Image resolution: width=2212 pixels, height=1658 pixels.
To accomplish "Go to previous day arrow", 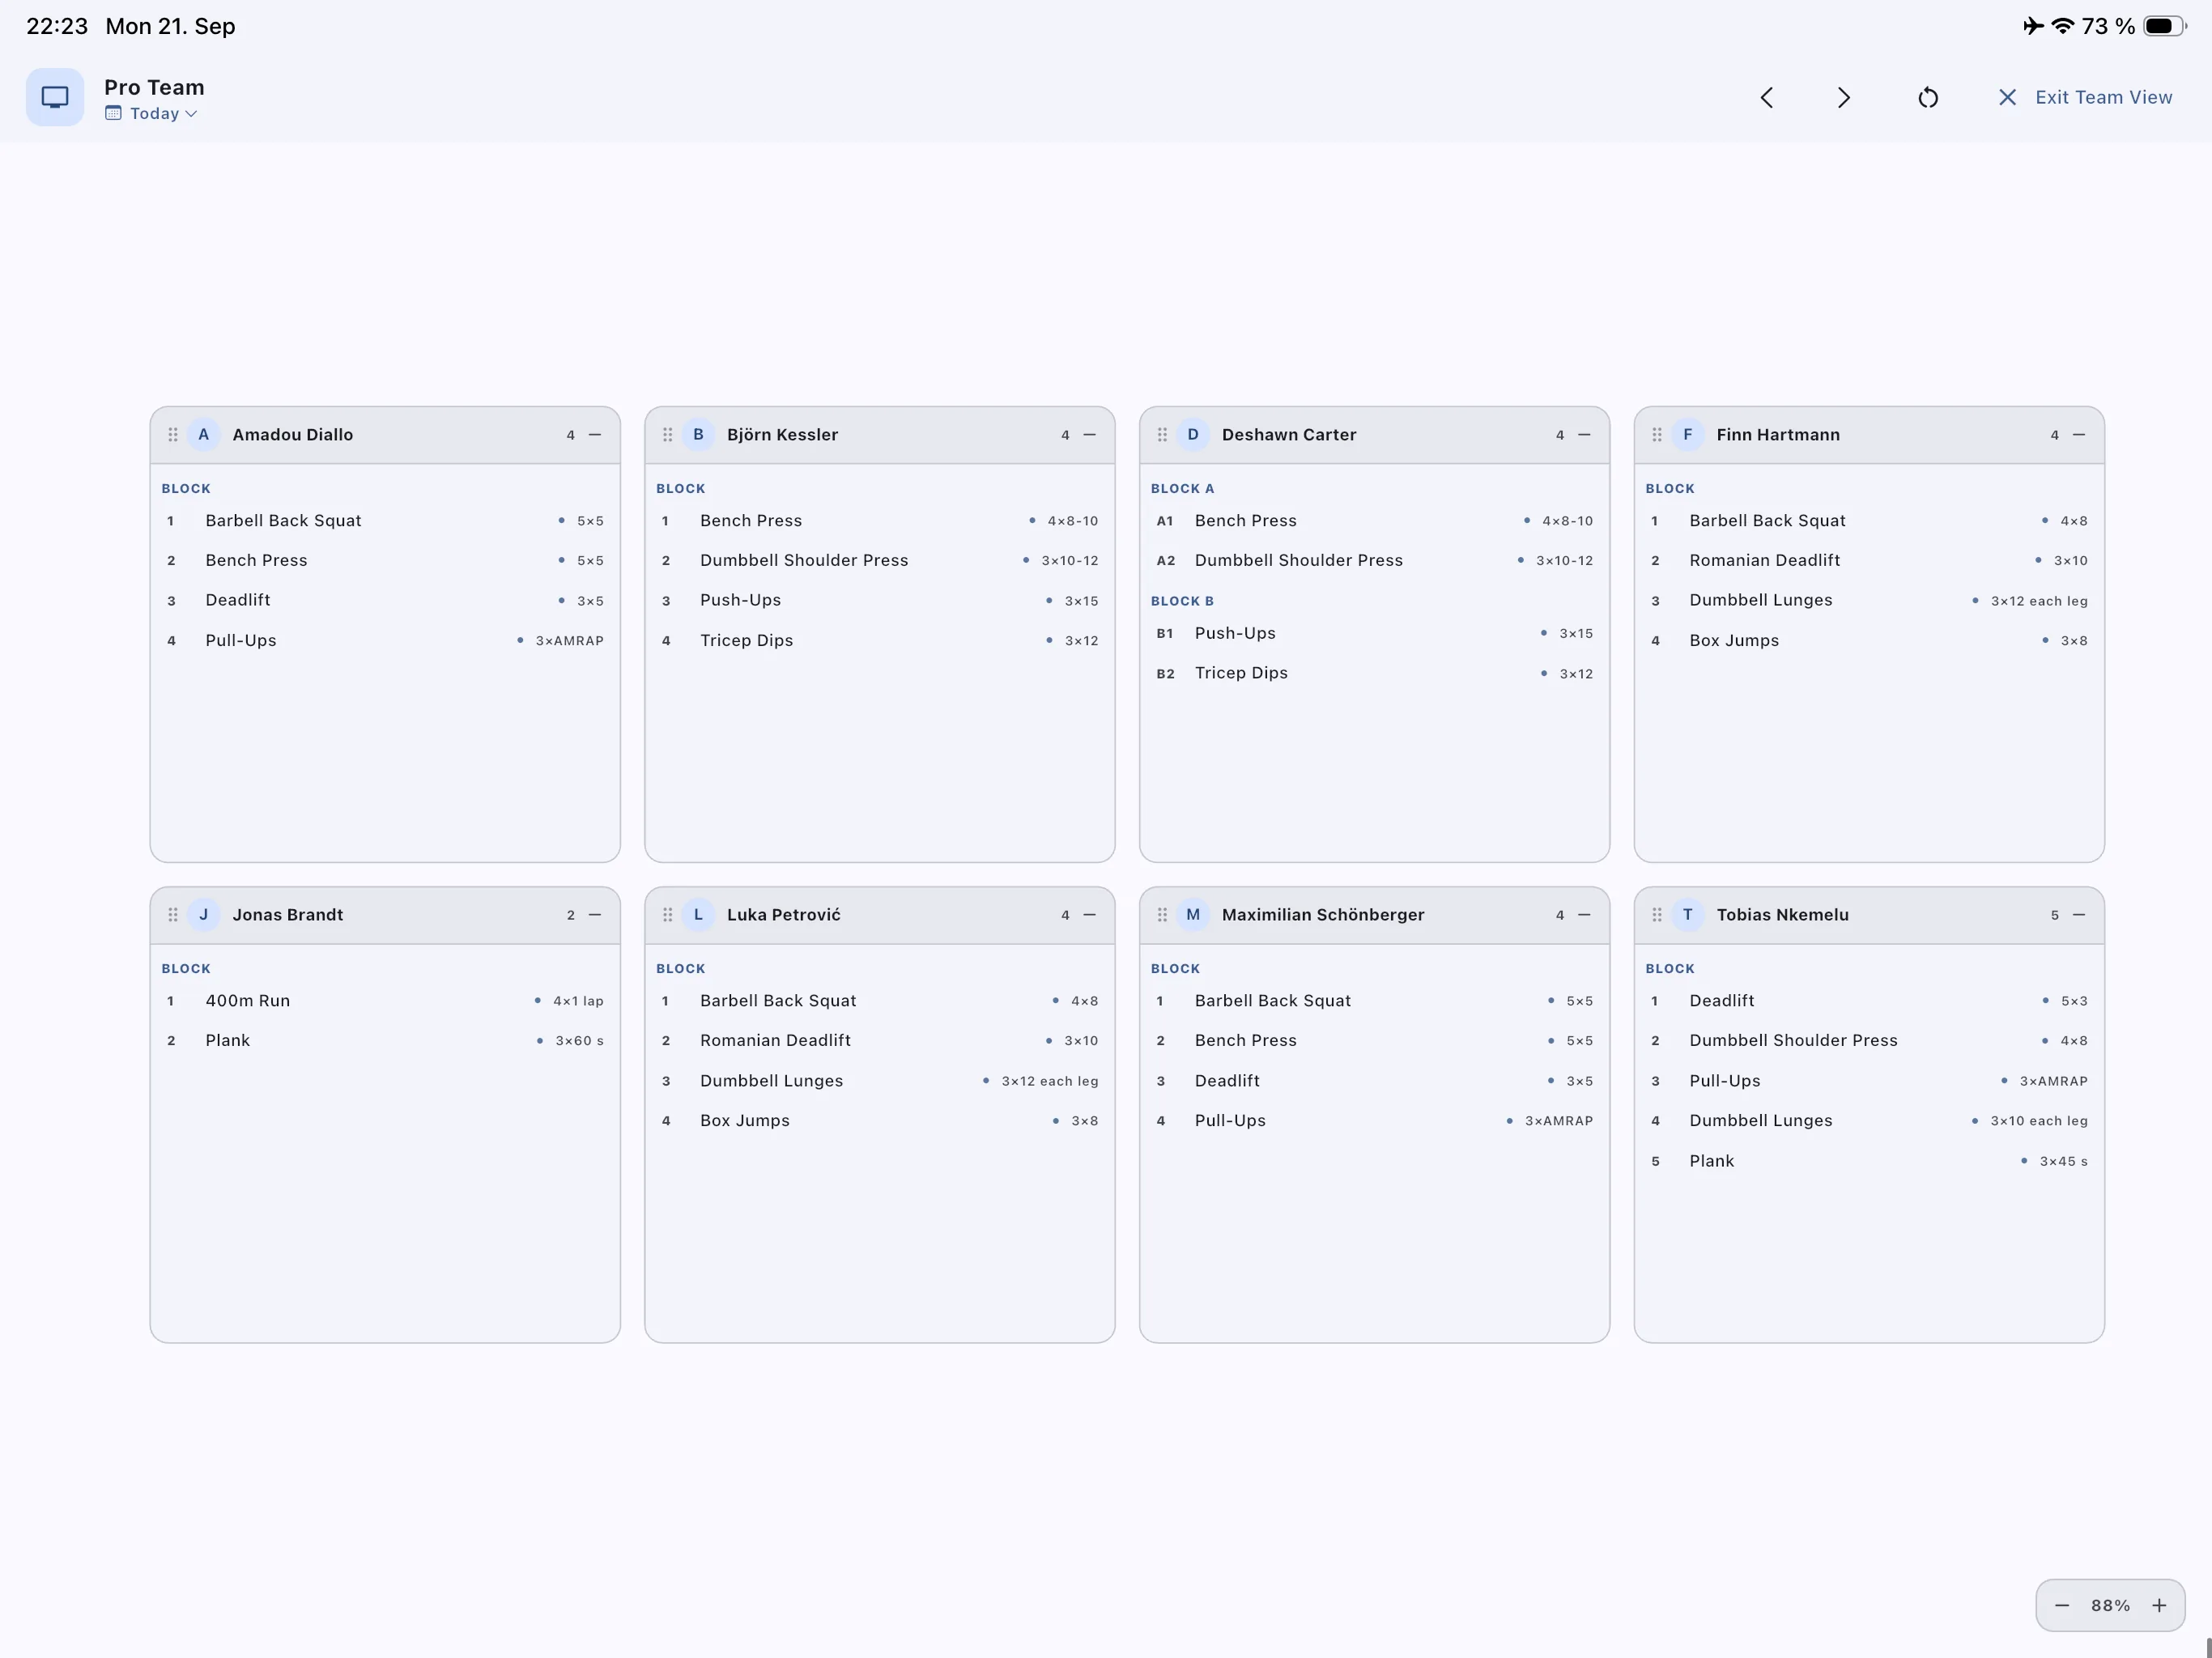I will point(1766,97).
